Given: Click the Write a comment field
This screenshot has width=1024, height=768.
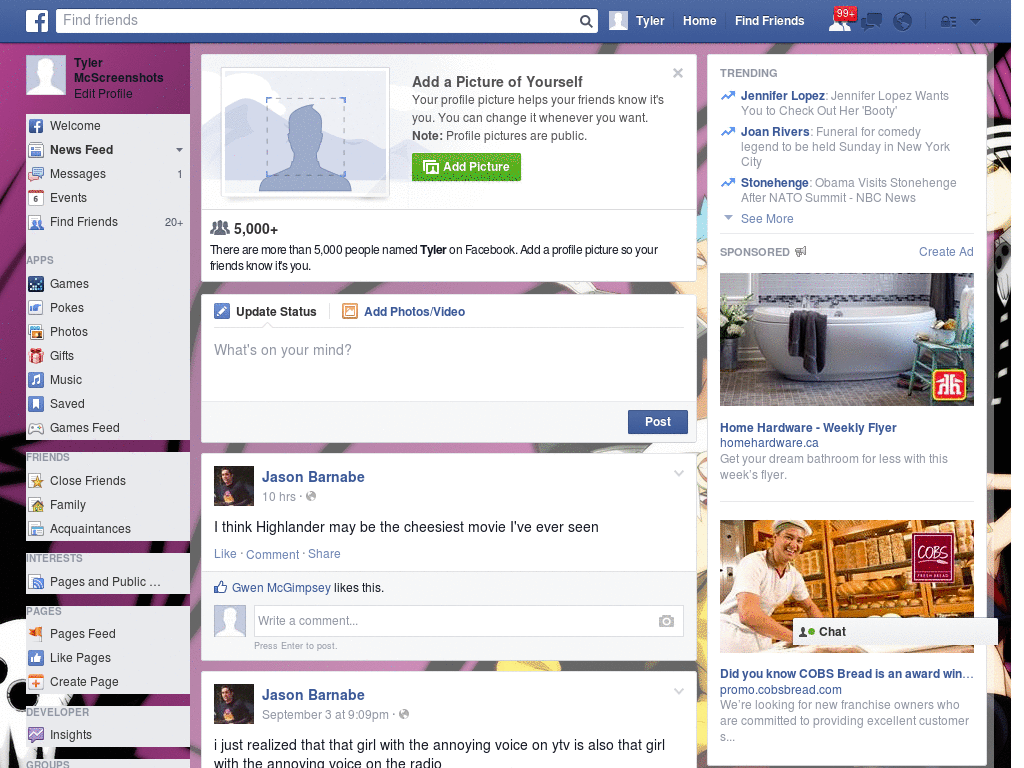Looking at the screenshot, I should pyautogui.click(x=469, y=621).
